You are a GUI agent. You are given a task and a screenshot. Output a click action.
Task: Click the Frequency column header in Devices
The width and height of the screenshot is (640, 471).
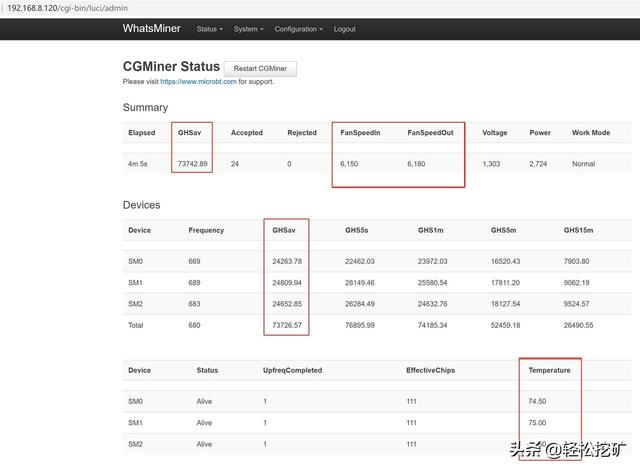pyautogui.click(x=206, y=230)
